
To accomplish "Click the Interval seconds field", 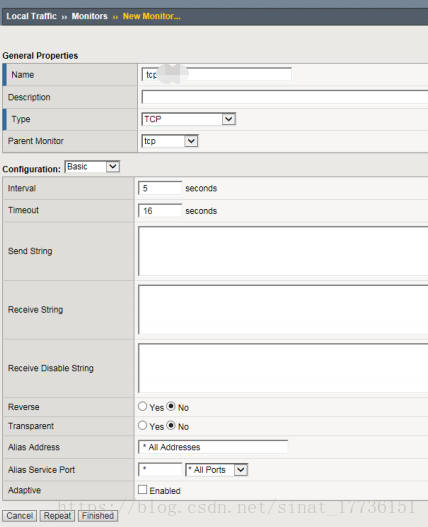I will coord(160,188).
